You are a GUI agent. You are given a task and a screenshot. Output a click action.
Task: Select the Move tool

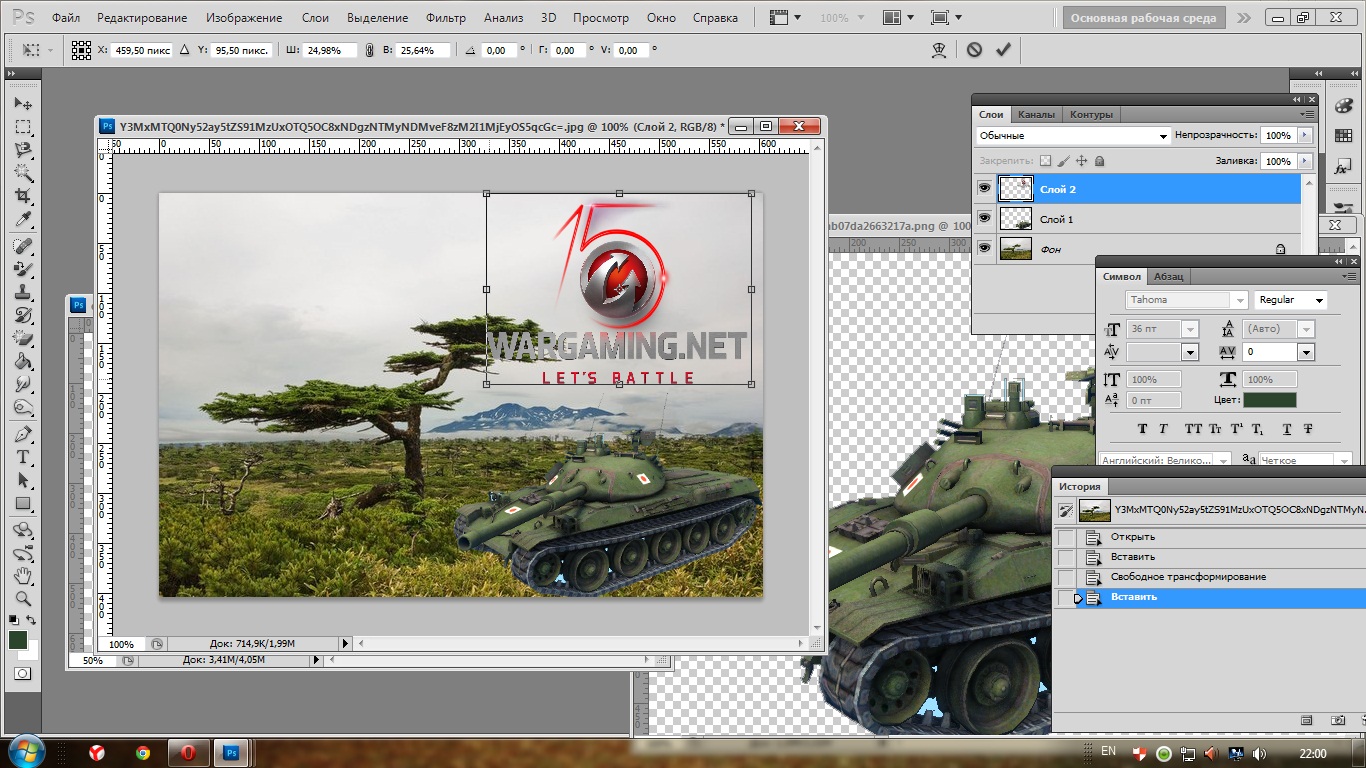(x=23, y=104)
